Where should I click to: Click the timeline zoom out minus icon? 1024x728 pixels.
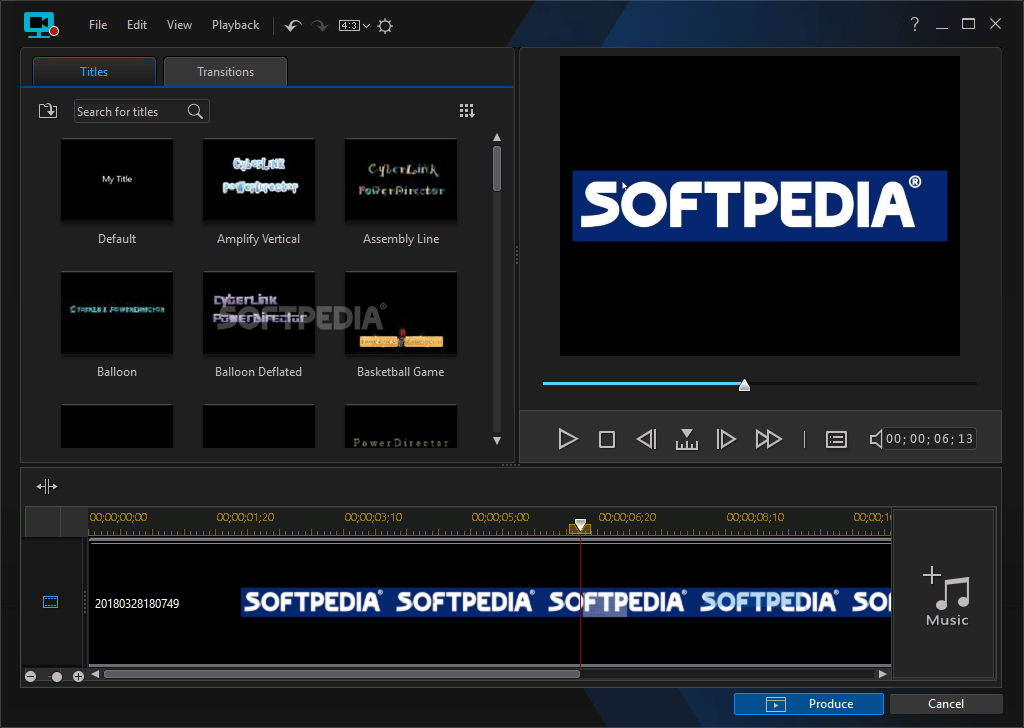pyautogui.click(x=31, y=676)
